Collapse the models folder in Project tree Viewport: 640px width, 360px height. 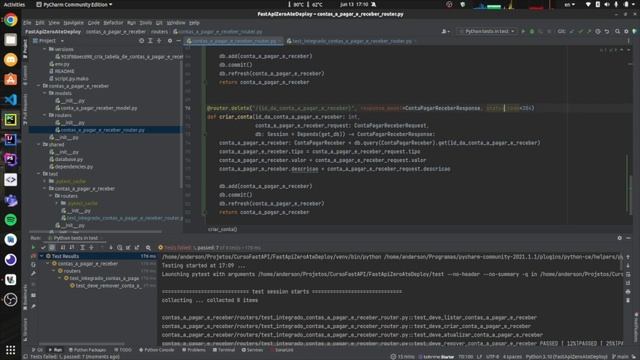tap(45, 93)
